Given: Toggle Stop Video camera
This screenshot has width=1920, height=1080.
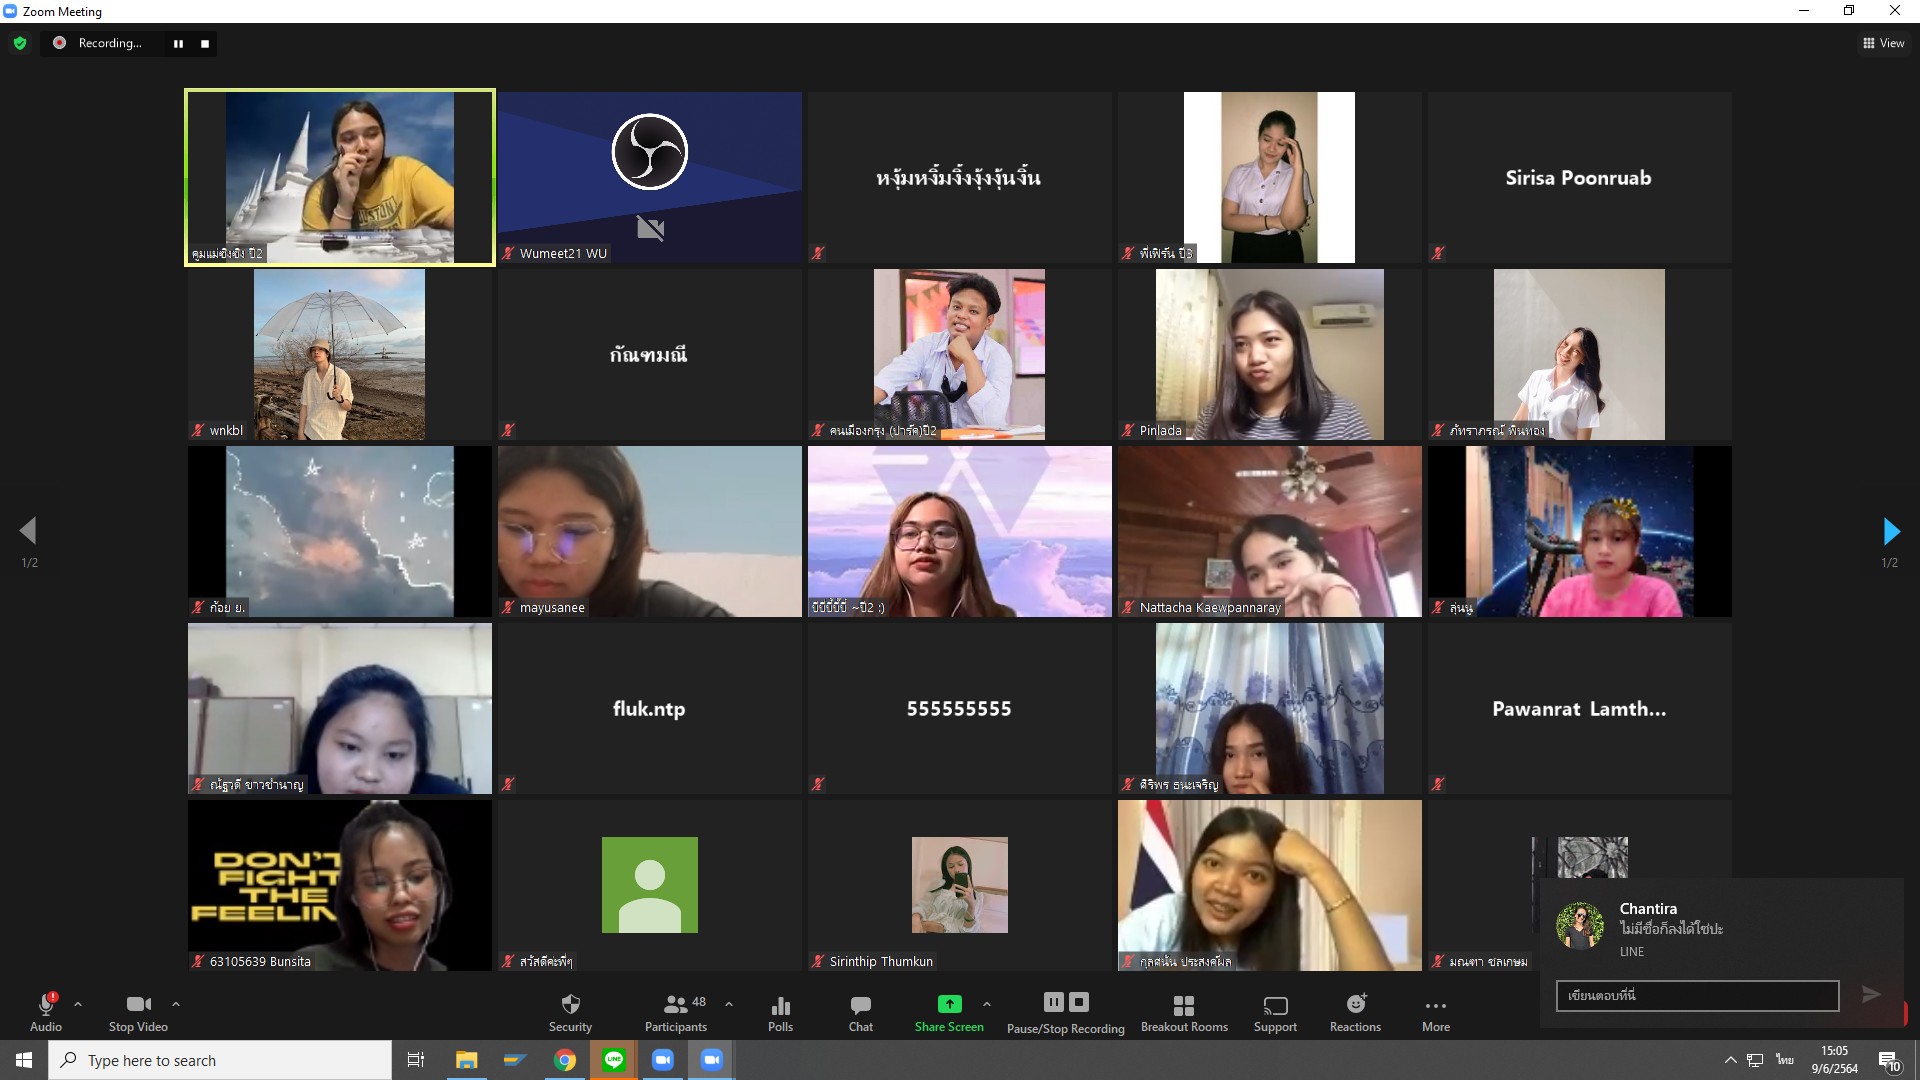Looking at the screenshot, I should (x=138, y=1006).
